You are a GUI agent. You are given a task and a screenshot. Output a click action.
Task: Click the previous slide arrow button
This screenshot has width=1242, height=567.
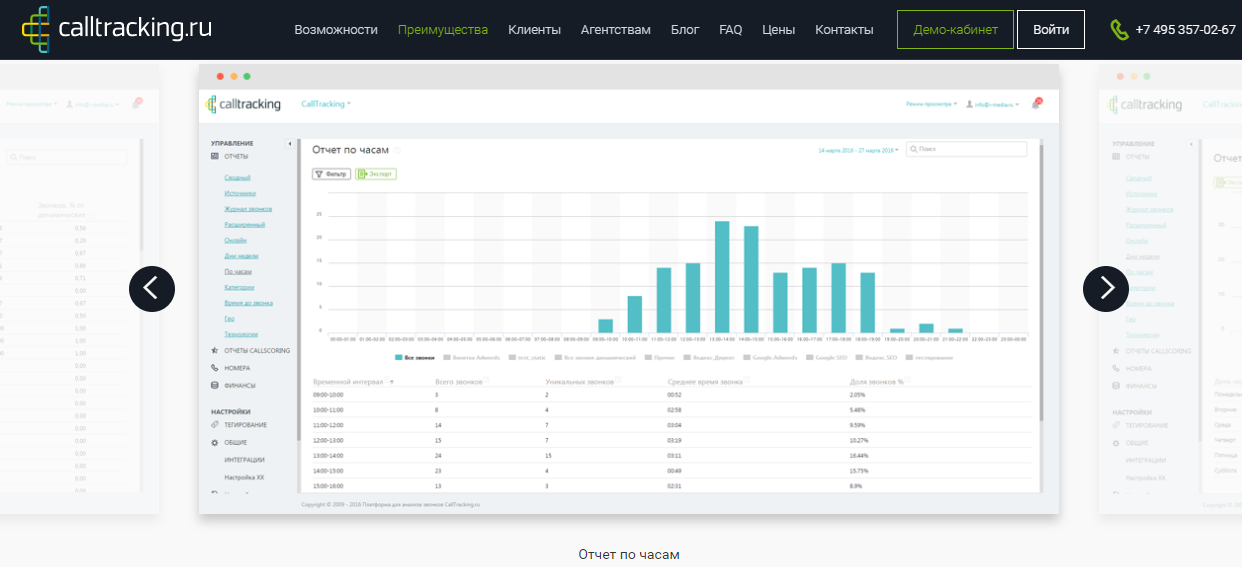(x=152, y=288)
